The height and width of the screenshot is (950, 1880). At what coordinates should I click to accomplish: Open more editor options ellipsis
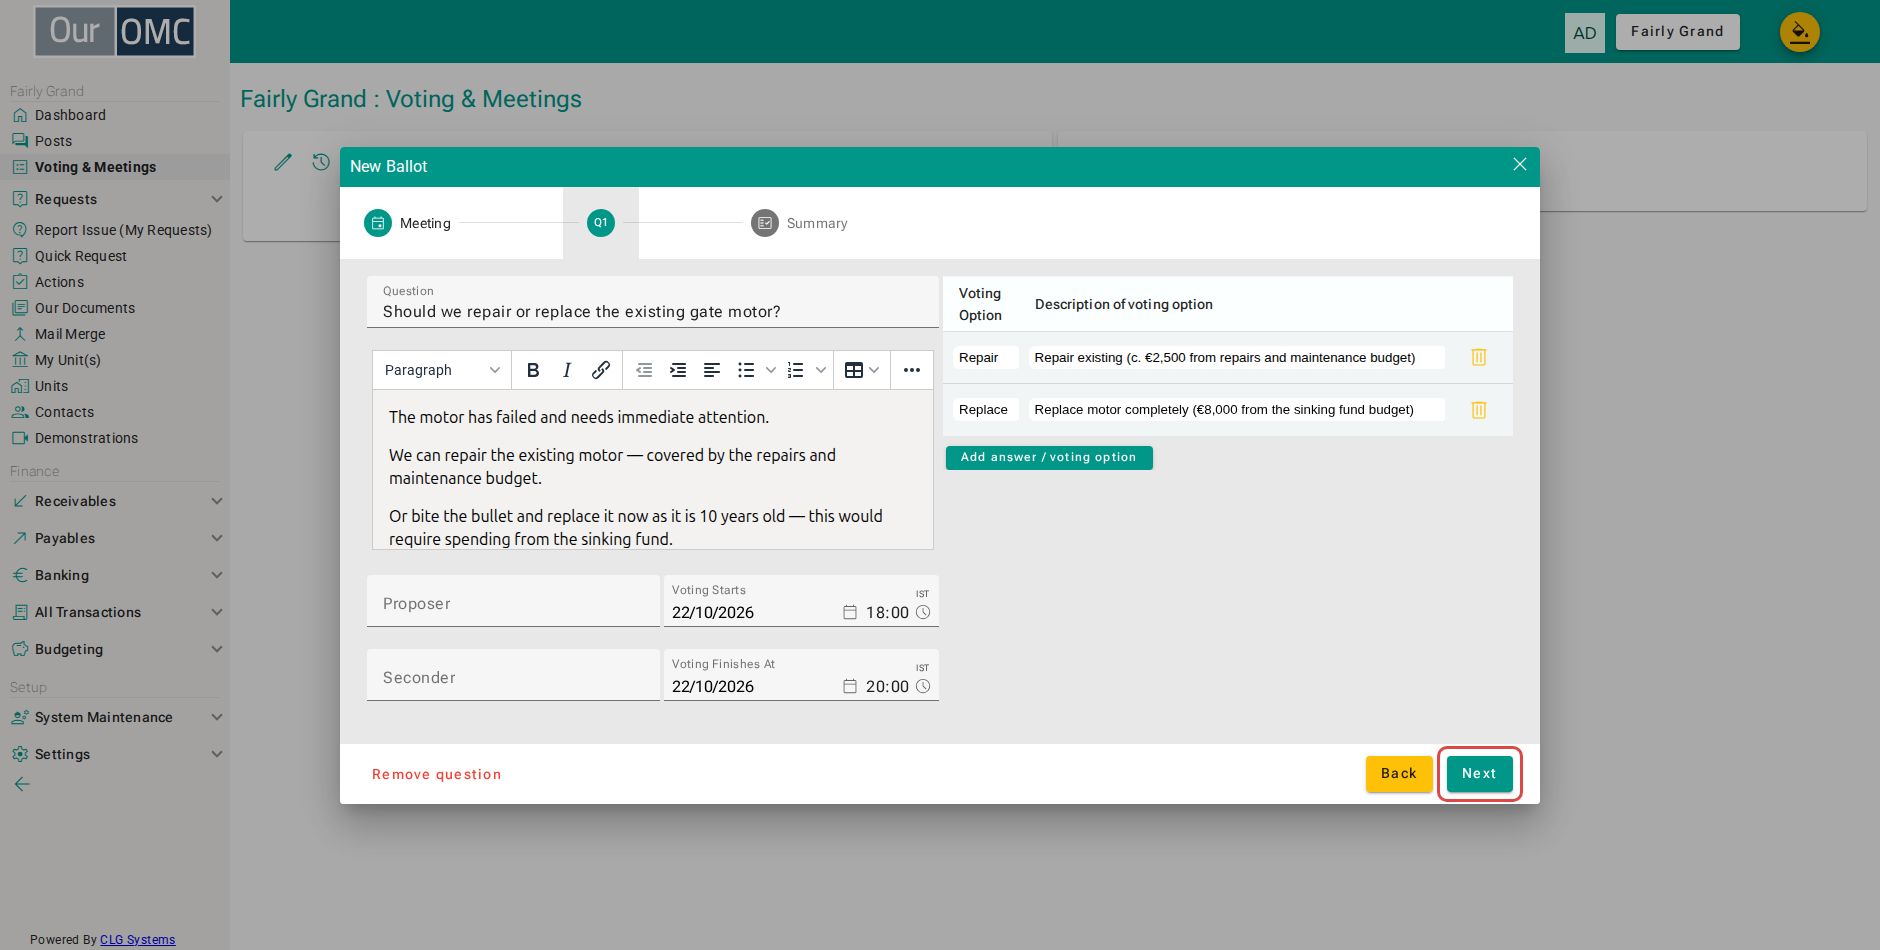coord(912,370)
